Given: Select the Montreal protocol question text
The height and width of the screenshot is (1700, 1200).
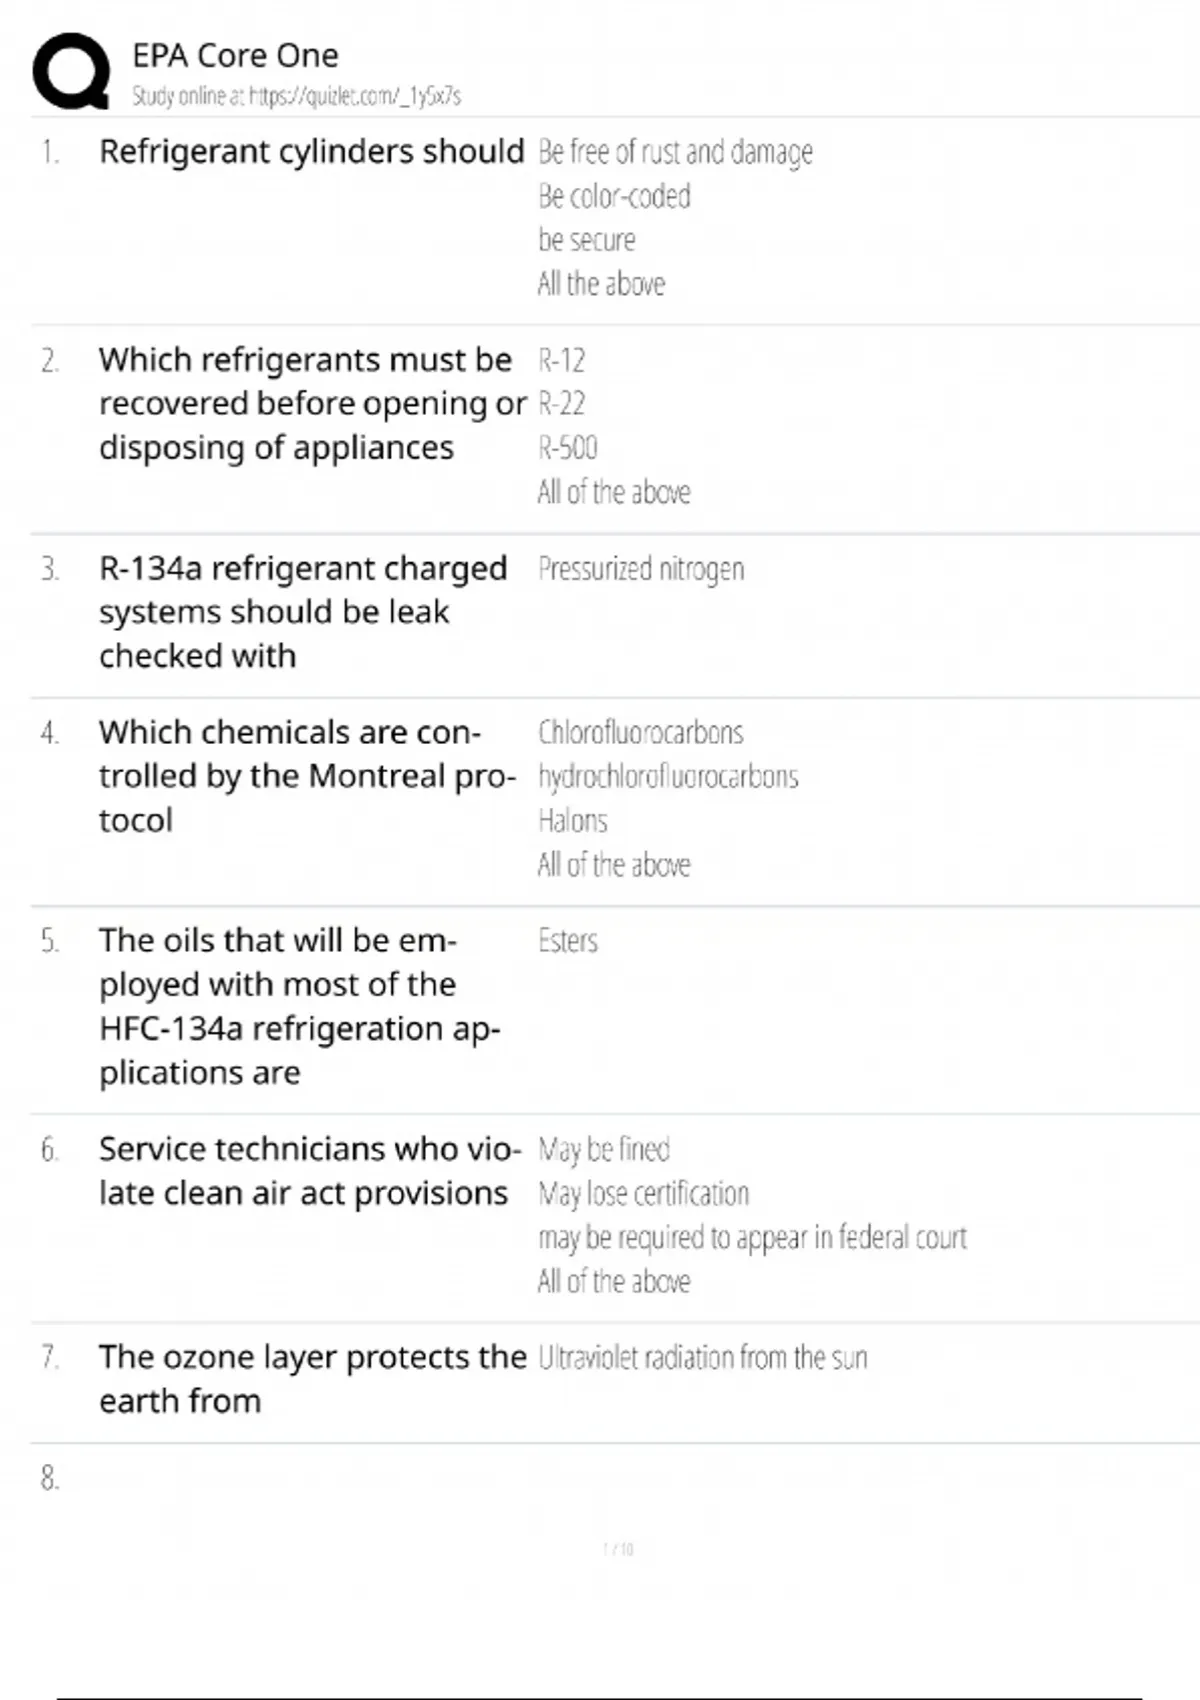Looking at the screenshot, I should coord(306,776).
